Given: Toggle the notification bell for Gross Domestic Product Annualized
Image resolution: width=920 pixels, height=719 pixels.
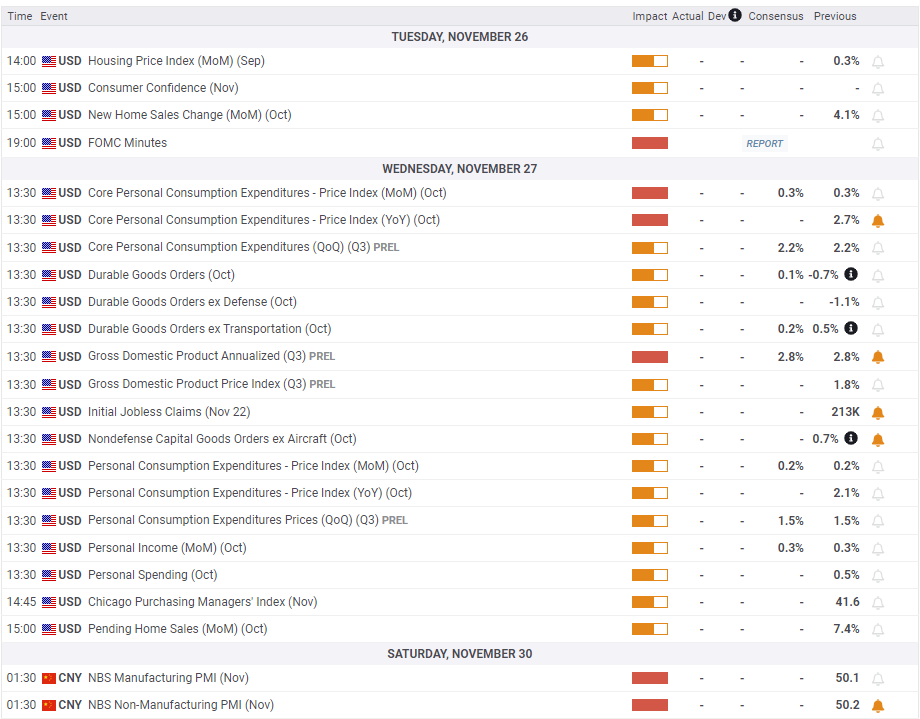Looking at the screenshot, I should click(878, 356).
